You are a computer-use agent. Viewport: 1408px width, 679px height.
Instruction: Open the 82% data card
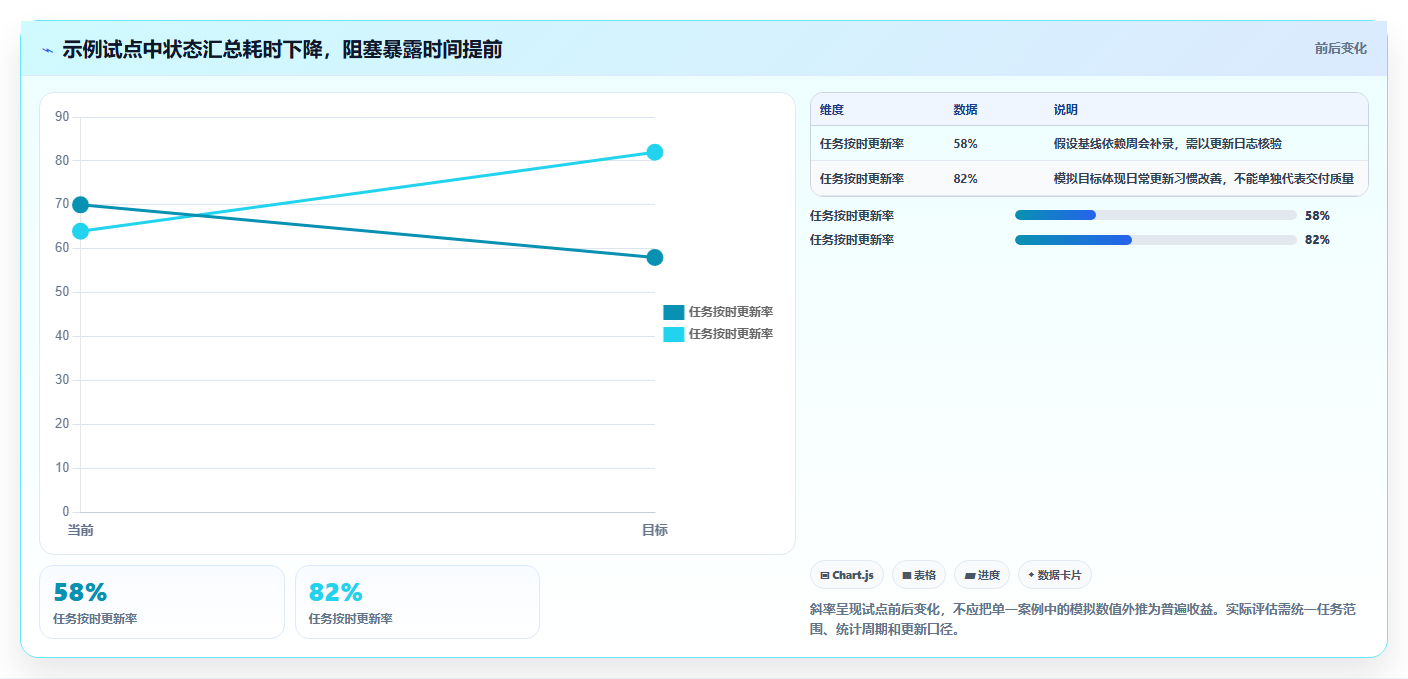418,602
